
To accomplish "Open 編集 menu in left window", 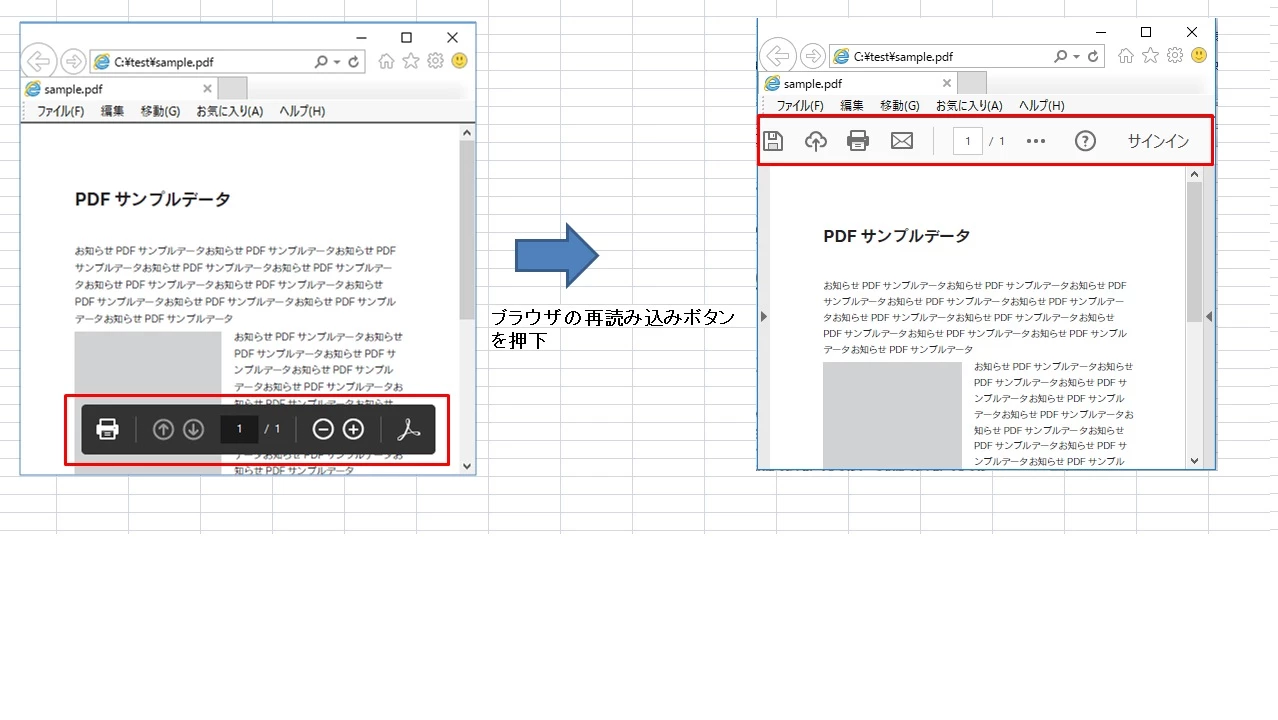I will pos(112,111).
